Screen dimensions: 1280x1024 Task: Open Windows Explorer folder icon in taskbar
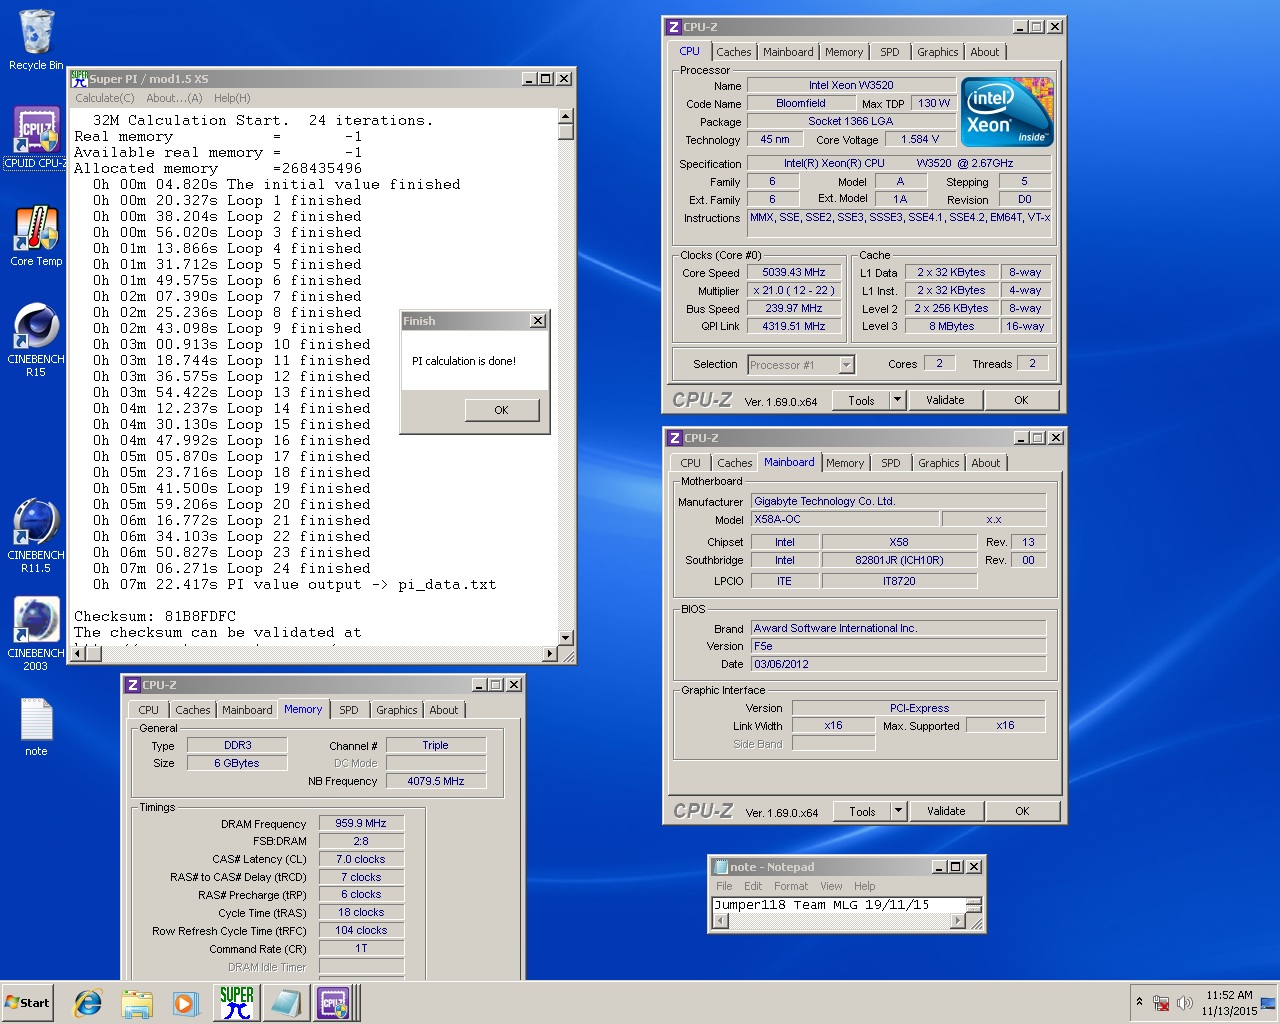137,1003
